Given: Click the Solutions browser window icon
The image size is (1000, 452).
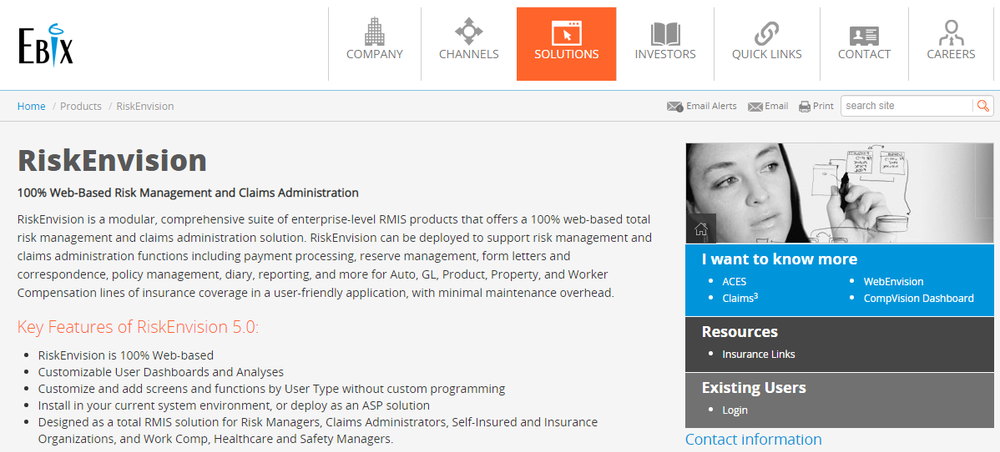Looking at the screenshot, I should click(566, 33).
